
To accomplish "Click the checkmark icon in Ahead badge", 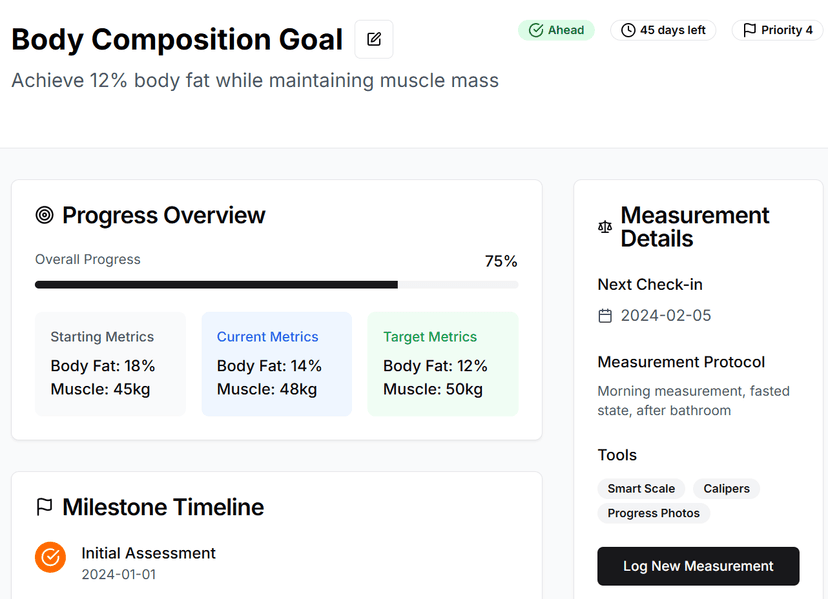I will pos(535,30).
